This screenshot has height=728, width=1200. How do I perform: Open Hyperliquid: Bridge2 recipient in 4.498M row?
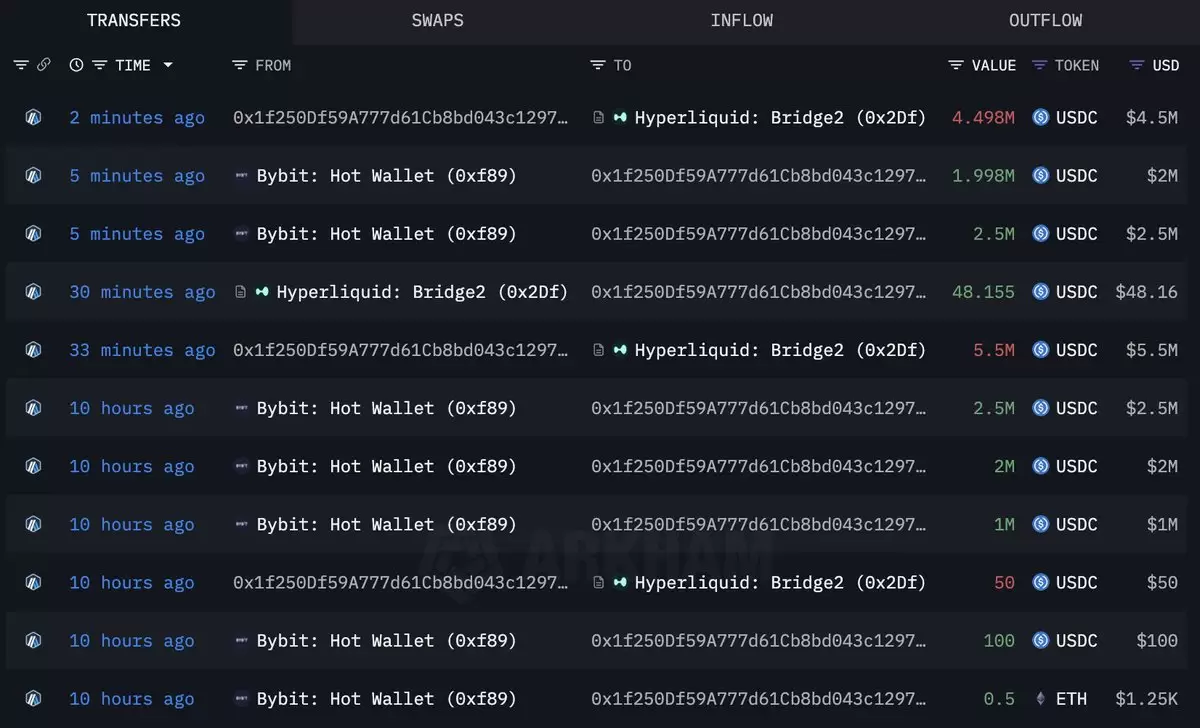point(780,117)
